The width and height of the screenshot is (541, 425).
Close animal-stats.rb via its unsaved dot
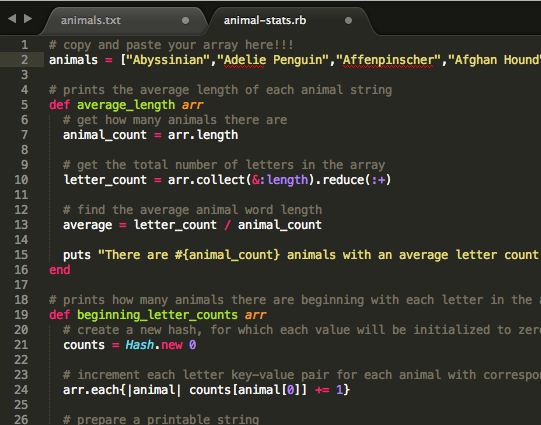348,21
